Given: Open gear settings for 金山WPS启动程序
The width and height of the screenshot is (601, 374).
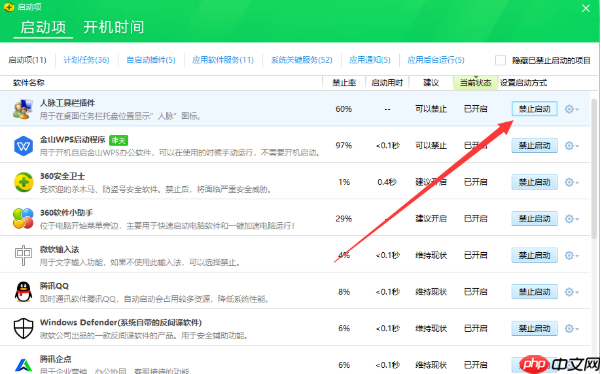Looking at the screenshot, I should [x=571, y=146].
